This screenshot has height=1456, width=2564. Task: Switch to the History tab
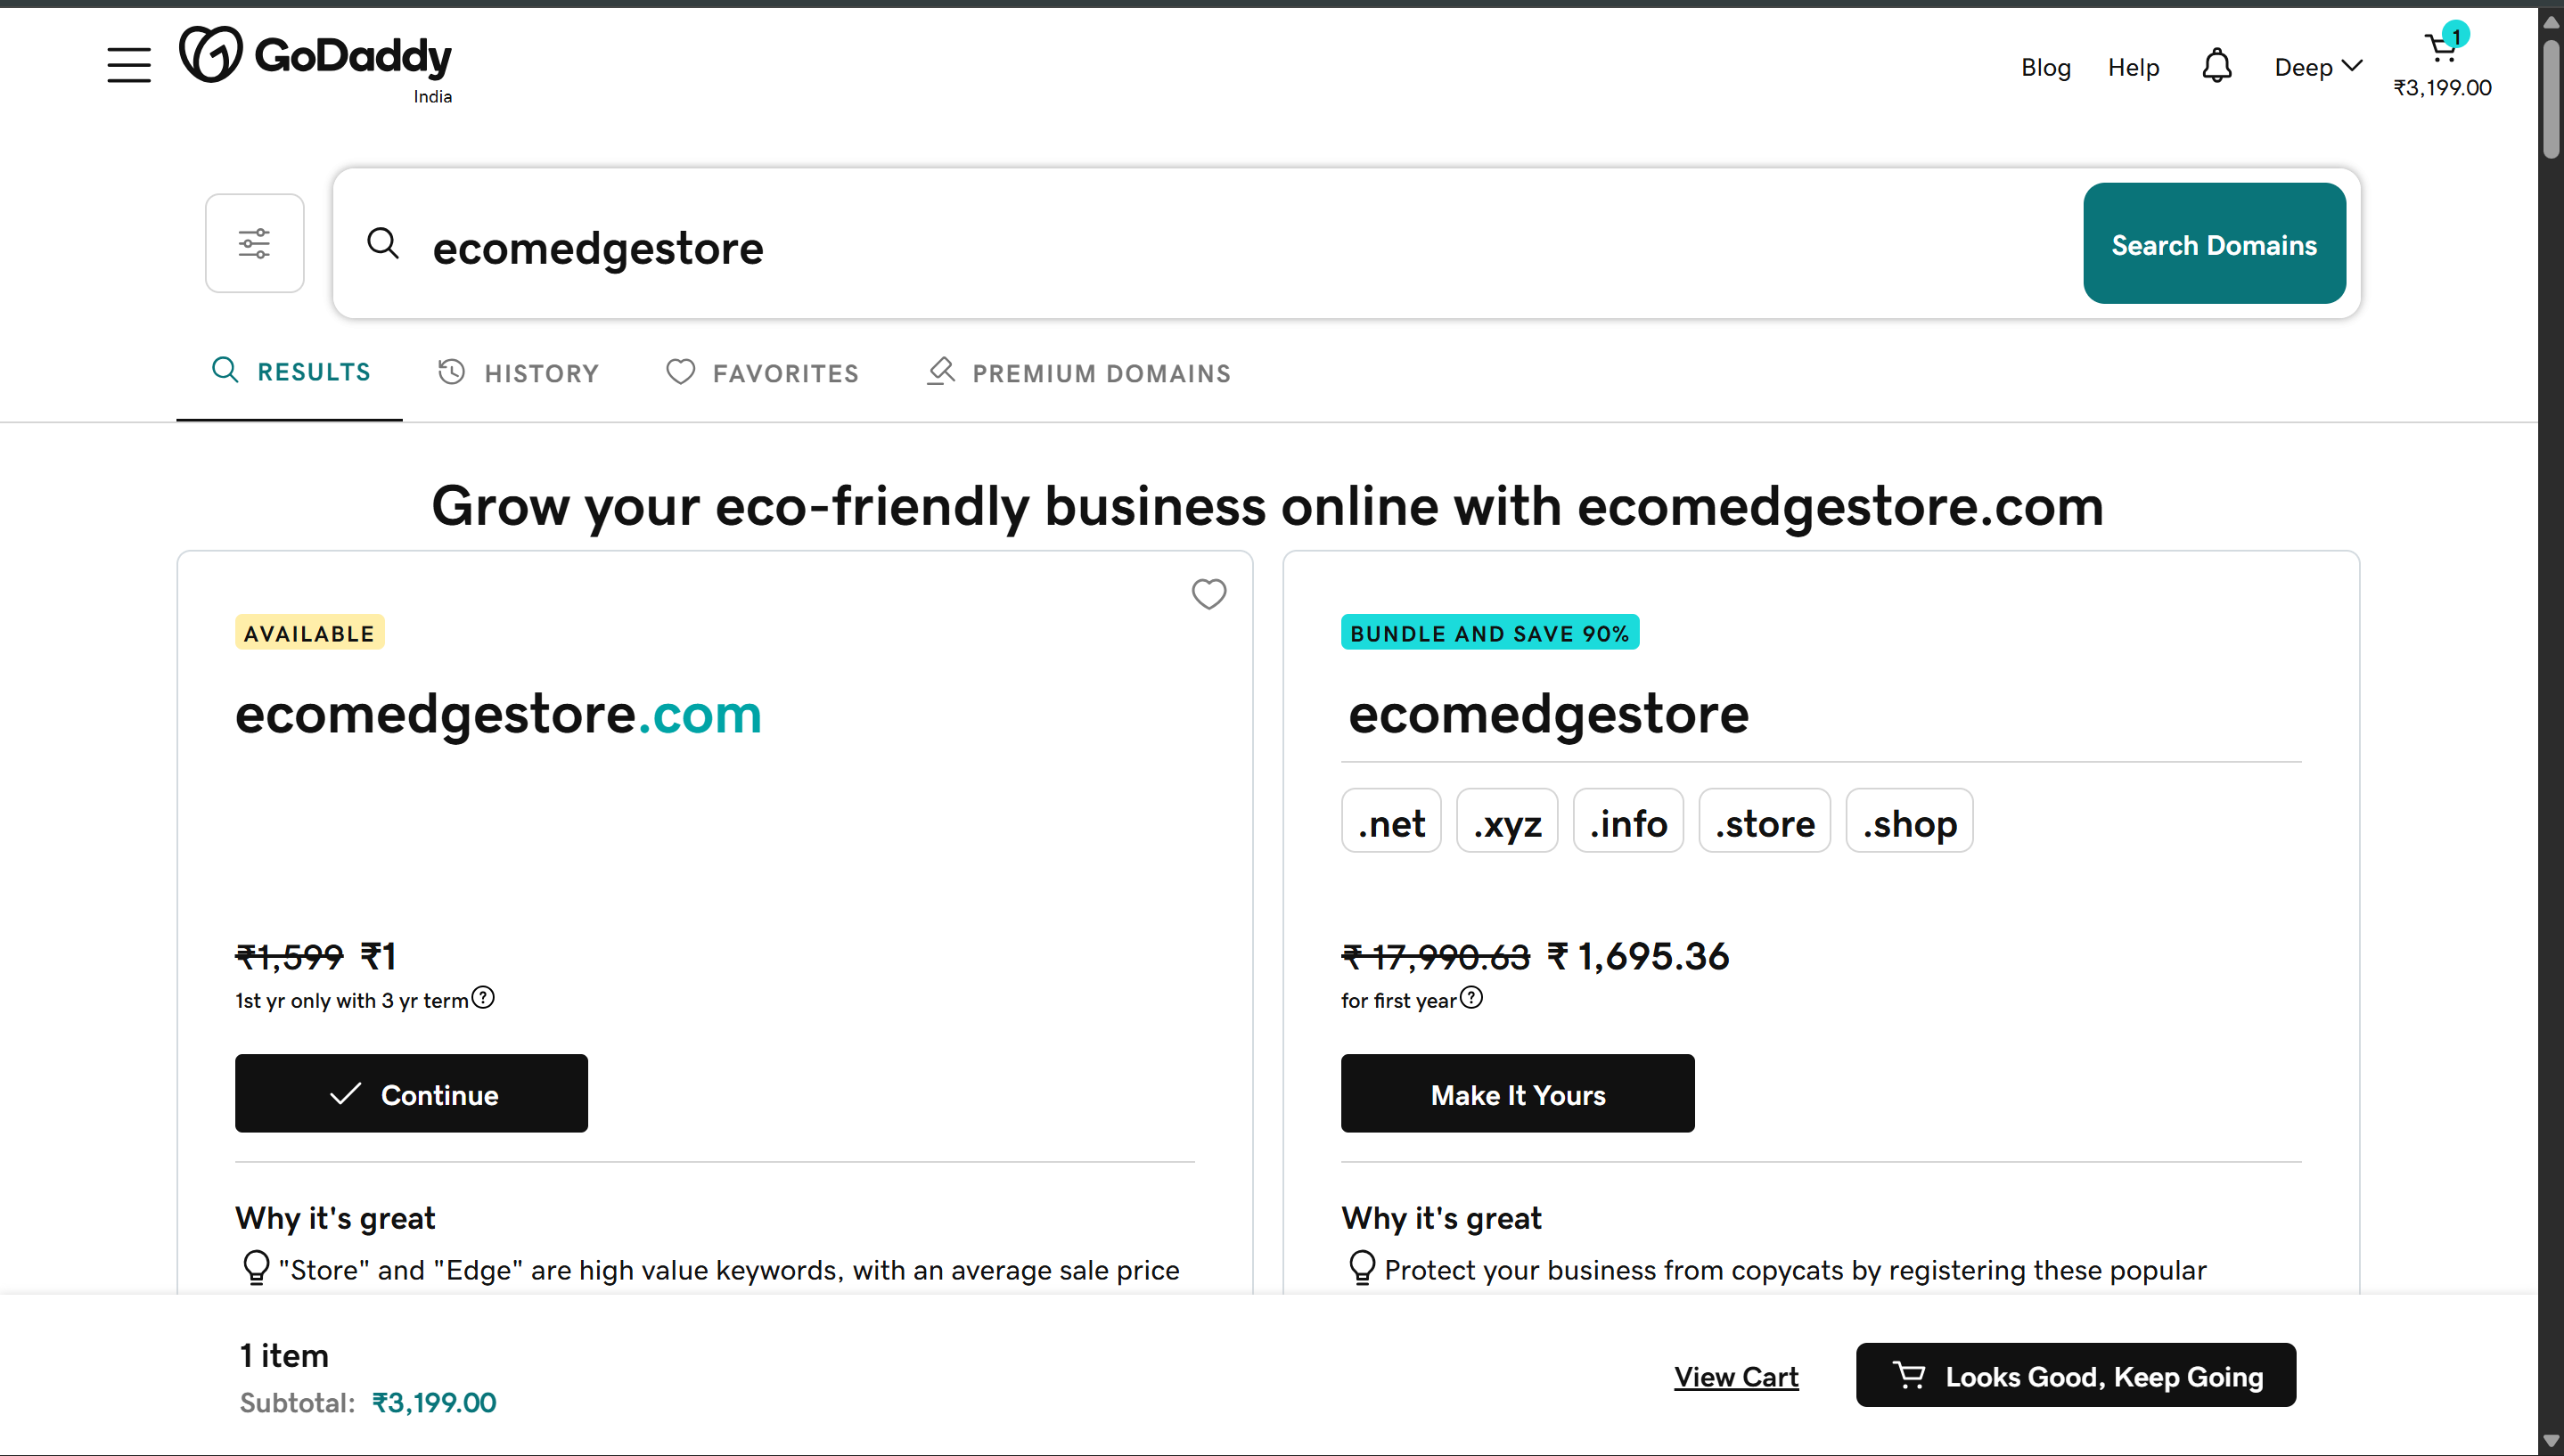pos(518,372)
